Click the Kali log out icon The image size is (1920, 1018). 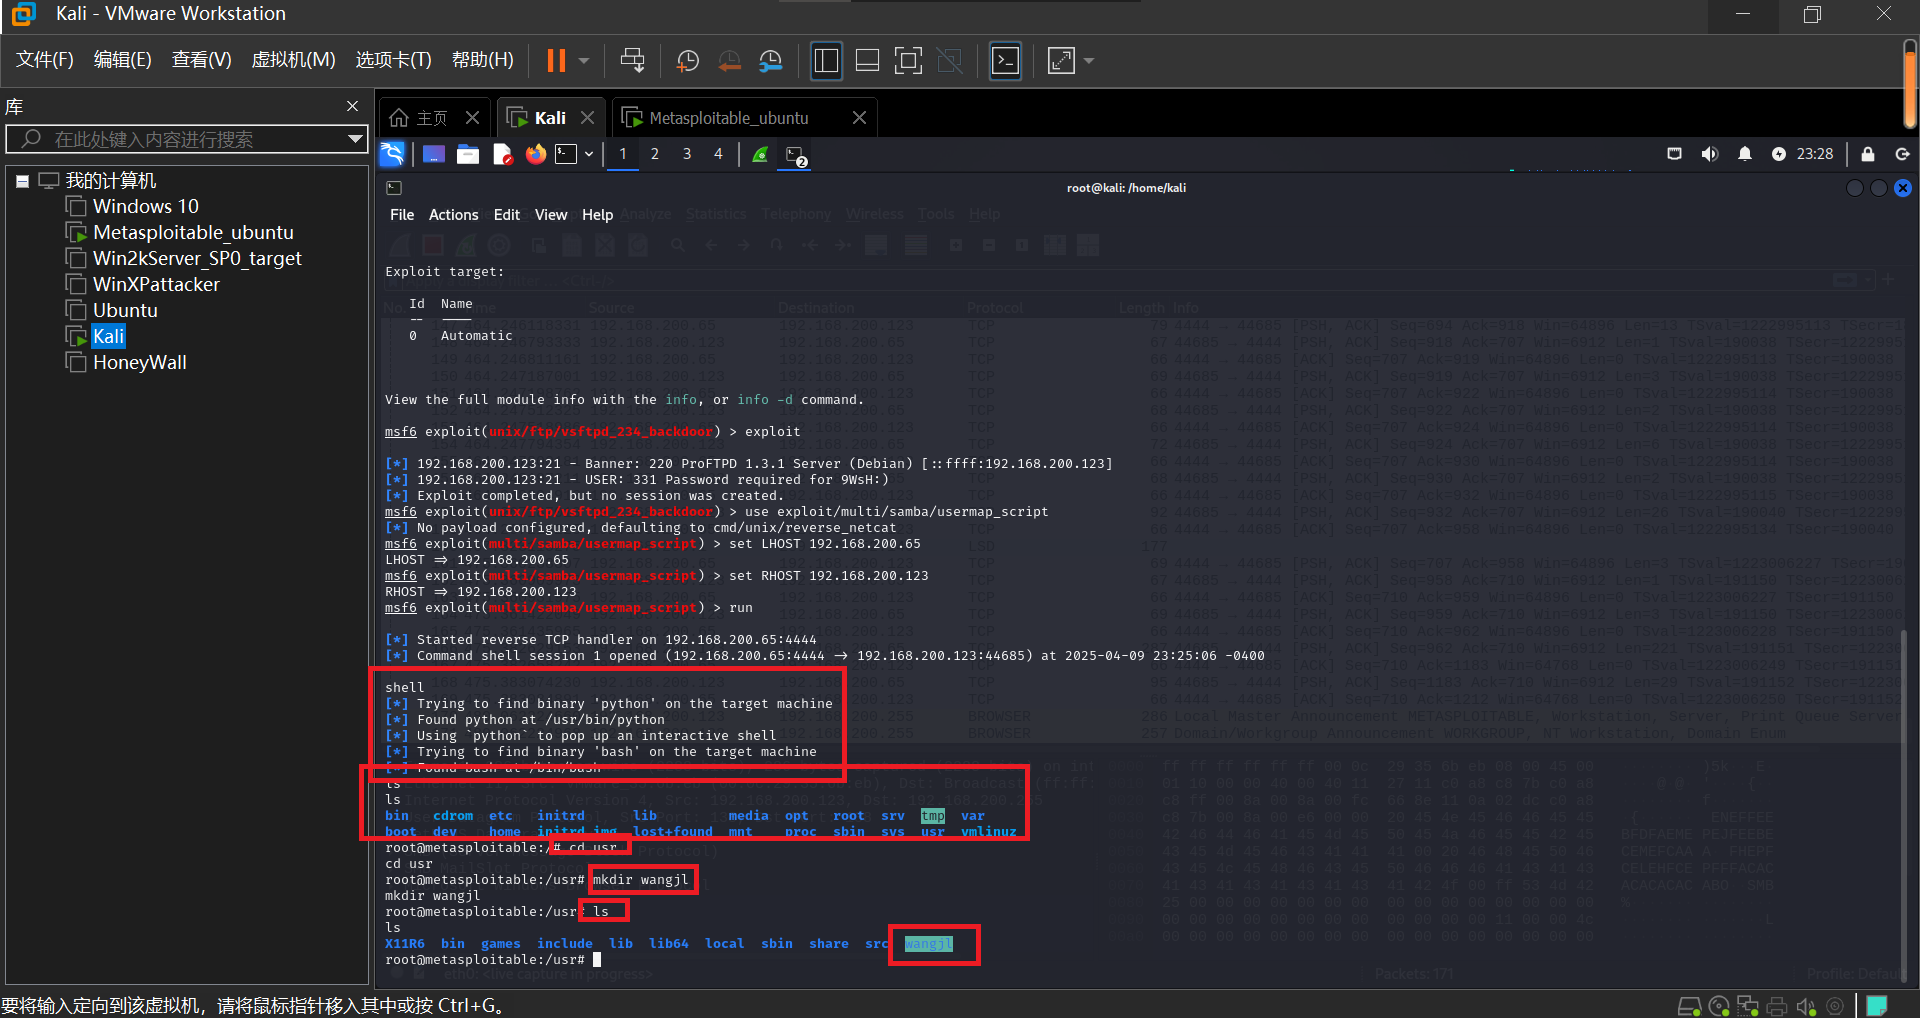tap(1902, 154)
